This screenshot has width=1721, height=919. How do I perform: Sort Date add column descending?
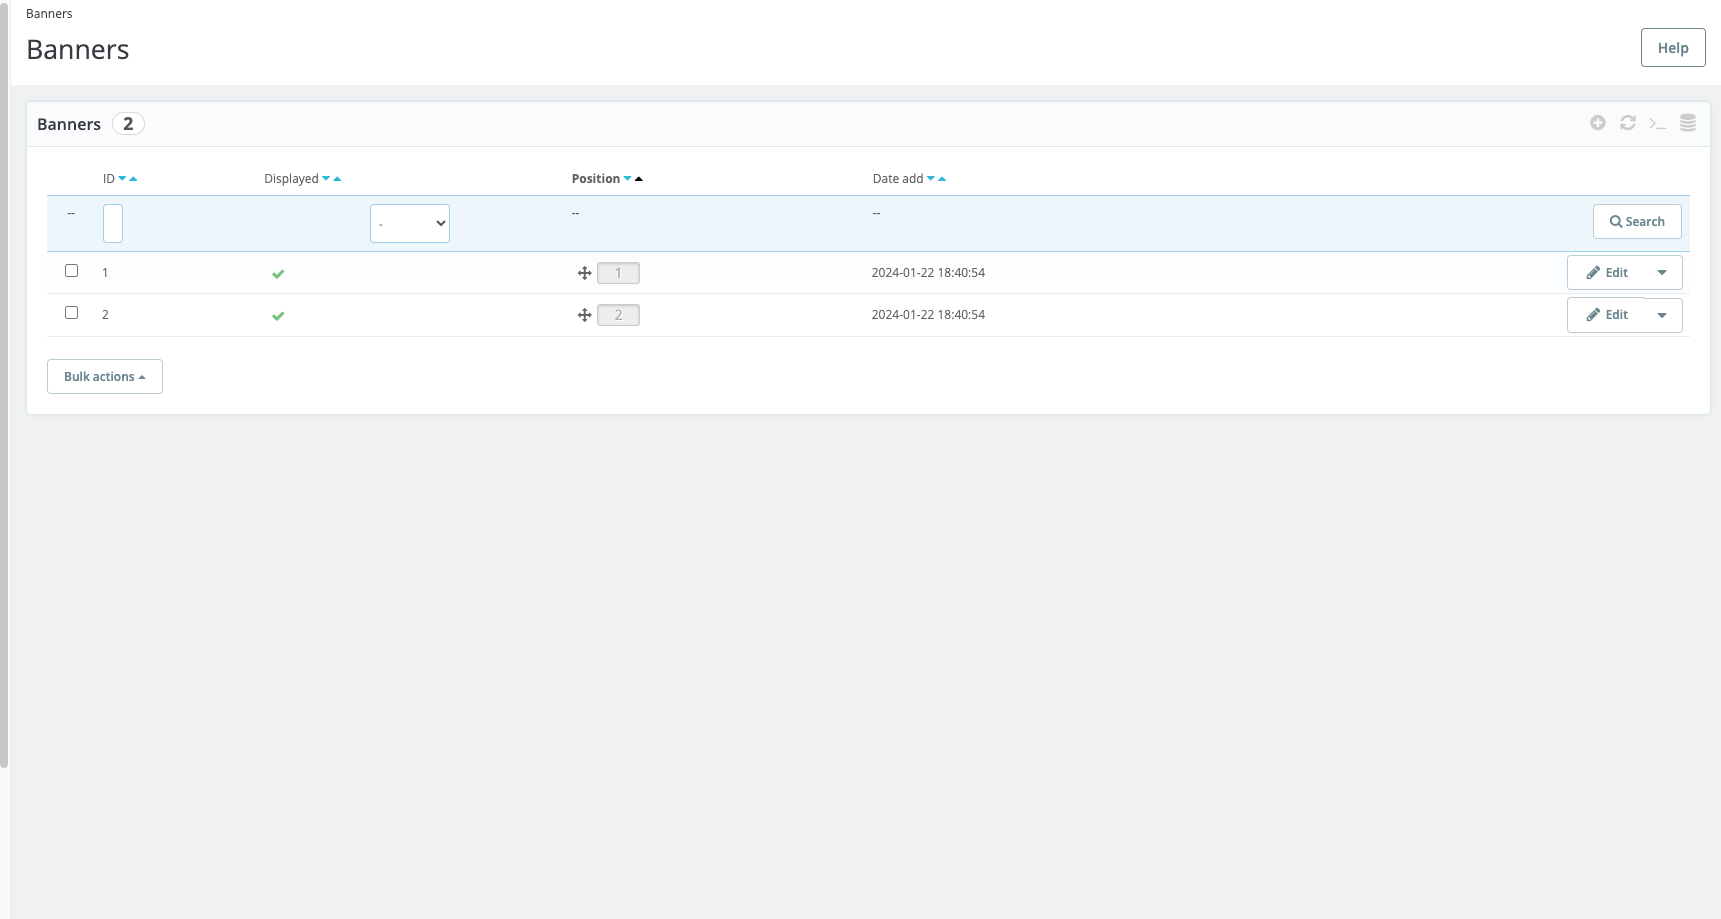click(x=931, y=179)
